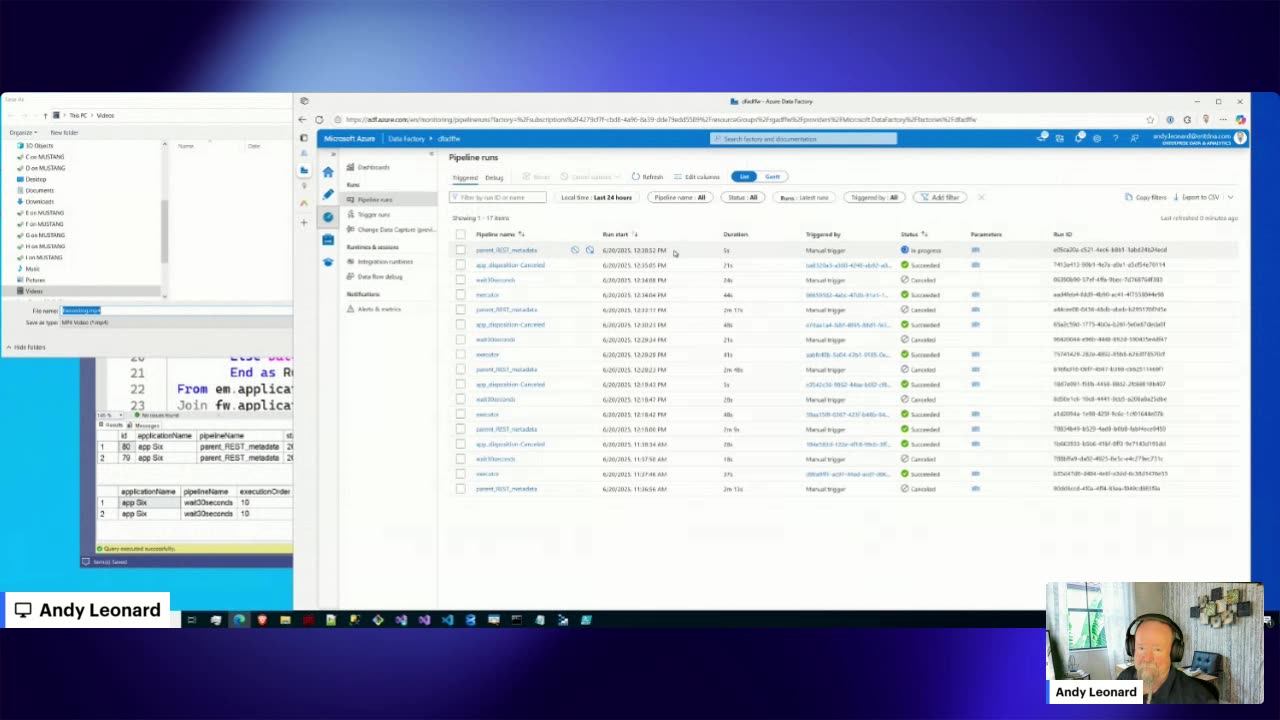
Task: Open Local time Last 24 hours filter
Action: 596,198
